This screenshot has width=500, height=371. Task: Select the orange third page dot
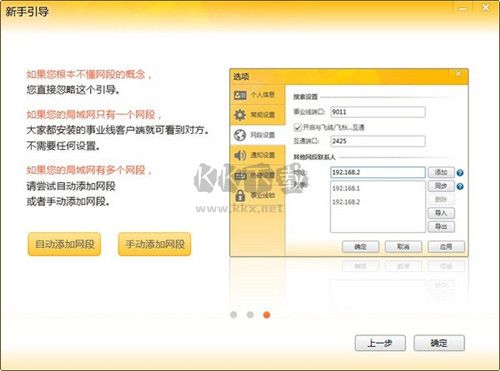pos(267,315)
